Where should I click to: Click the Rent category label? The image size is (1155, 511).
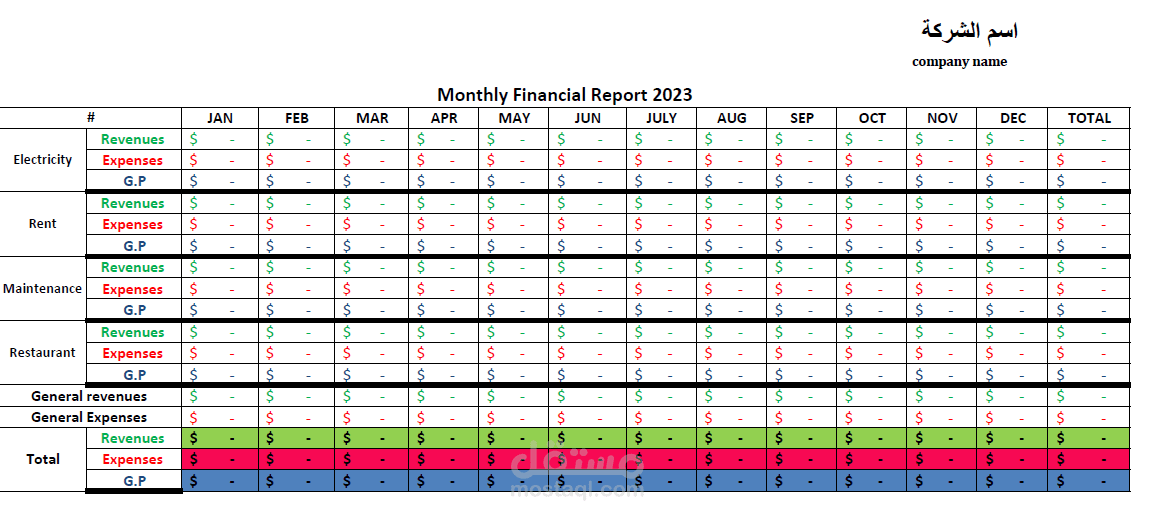coord(42,224)
